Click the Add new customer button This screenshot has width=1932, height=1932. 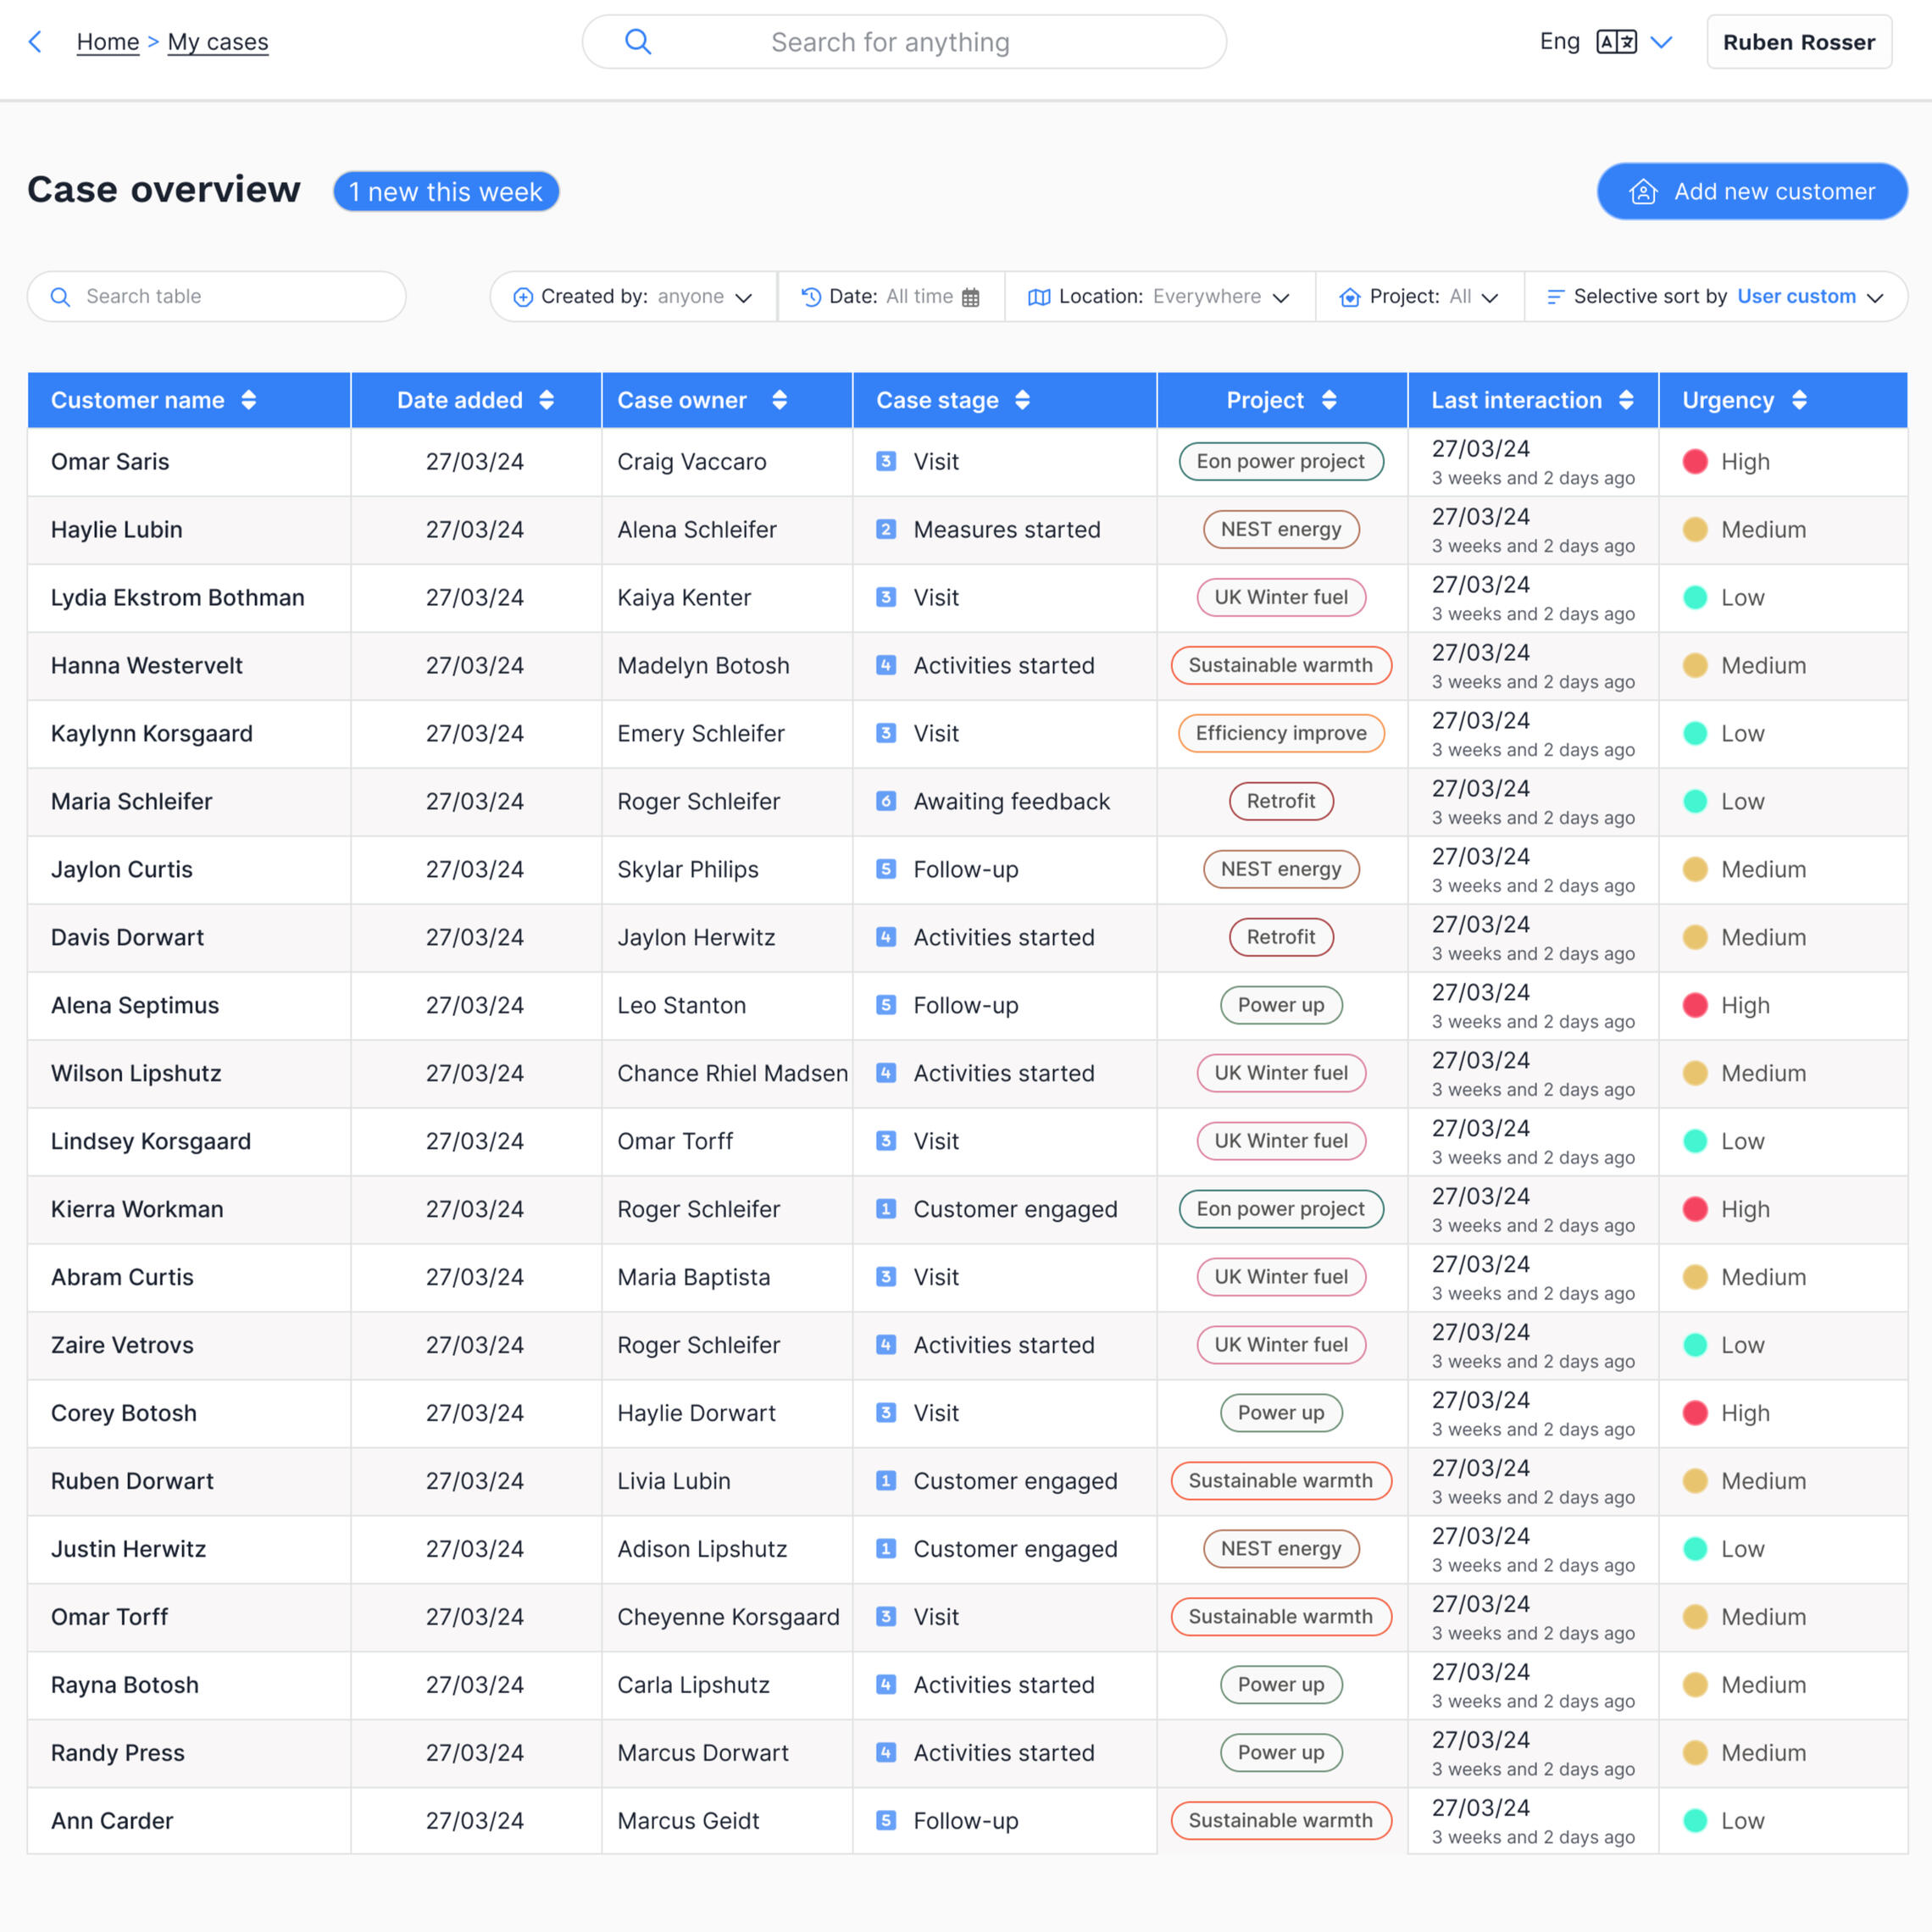pyautogui.click(x=1751, y=191)
